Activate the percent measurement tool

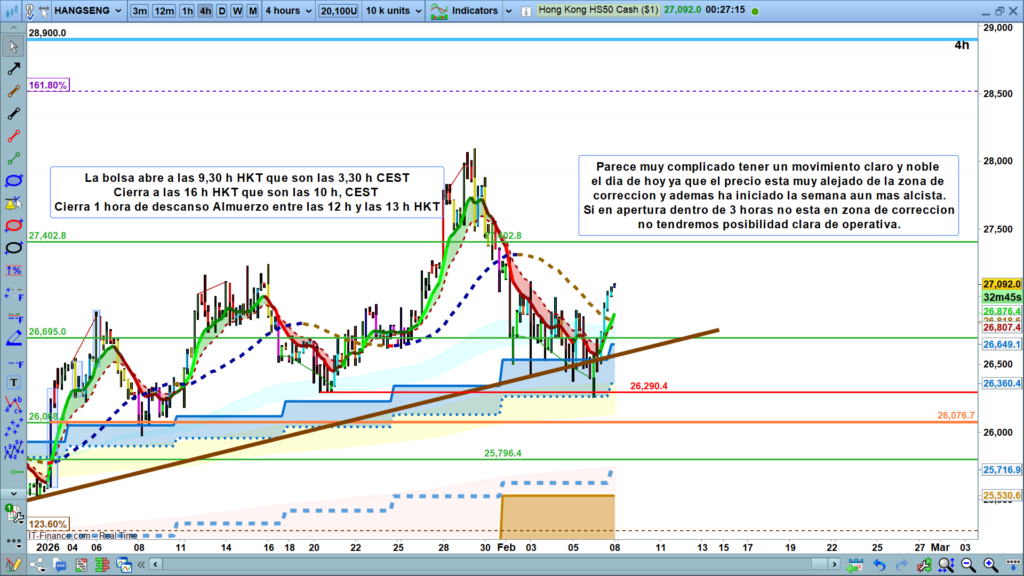[x=14, y=271]
